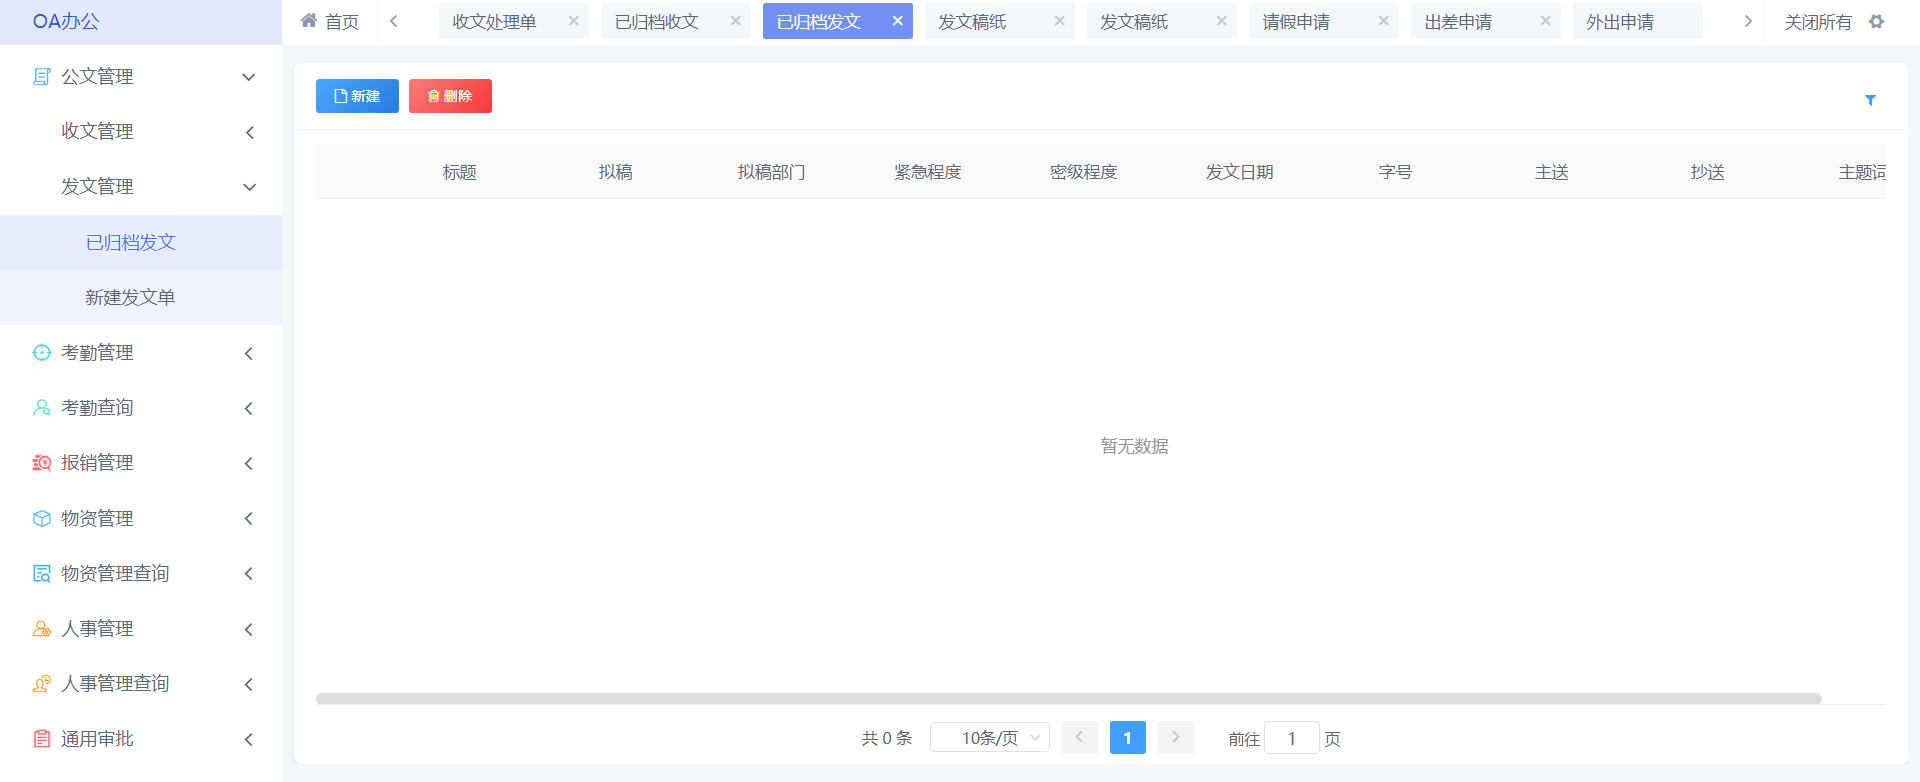This screenshot has width=1920, height=782.
Task: Select 新建发文单 in the sidebar
Action: click(x=130, y=298)
